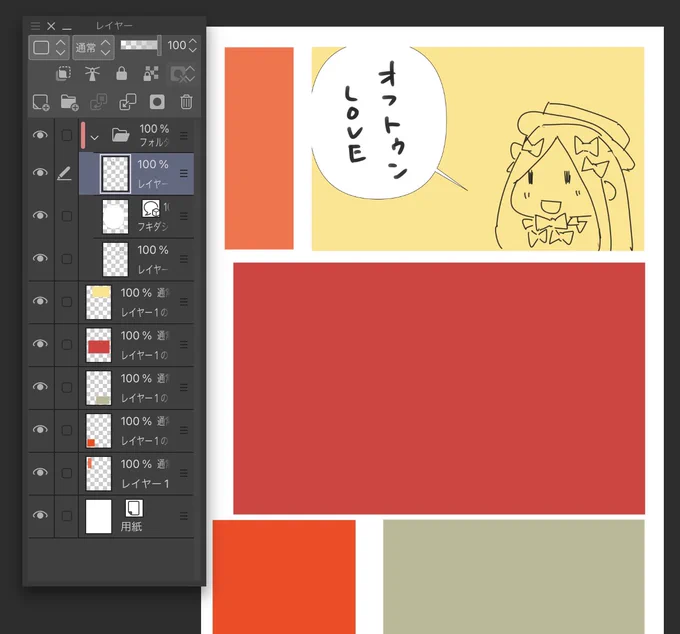Screen dimensions: 680x634
Task: Hide the フォルダ folder layer
Action: point(40,135)
